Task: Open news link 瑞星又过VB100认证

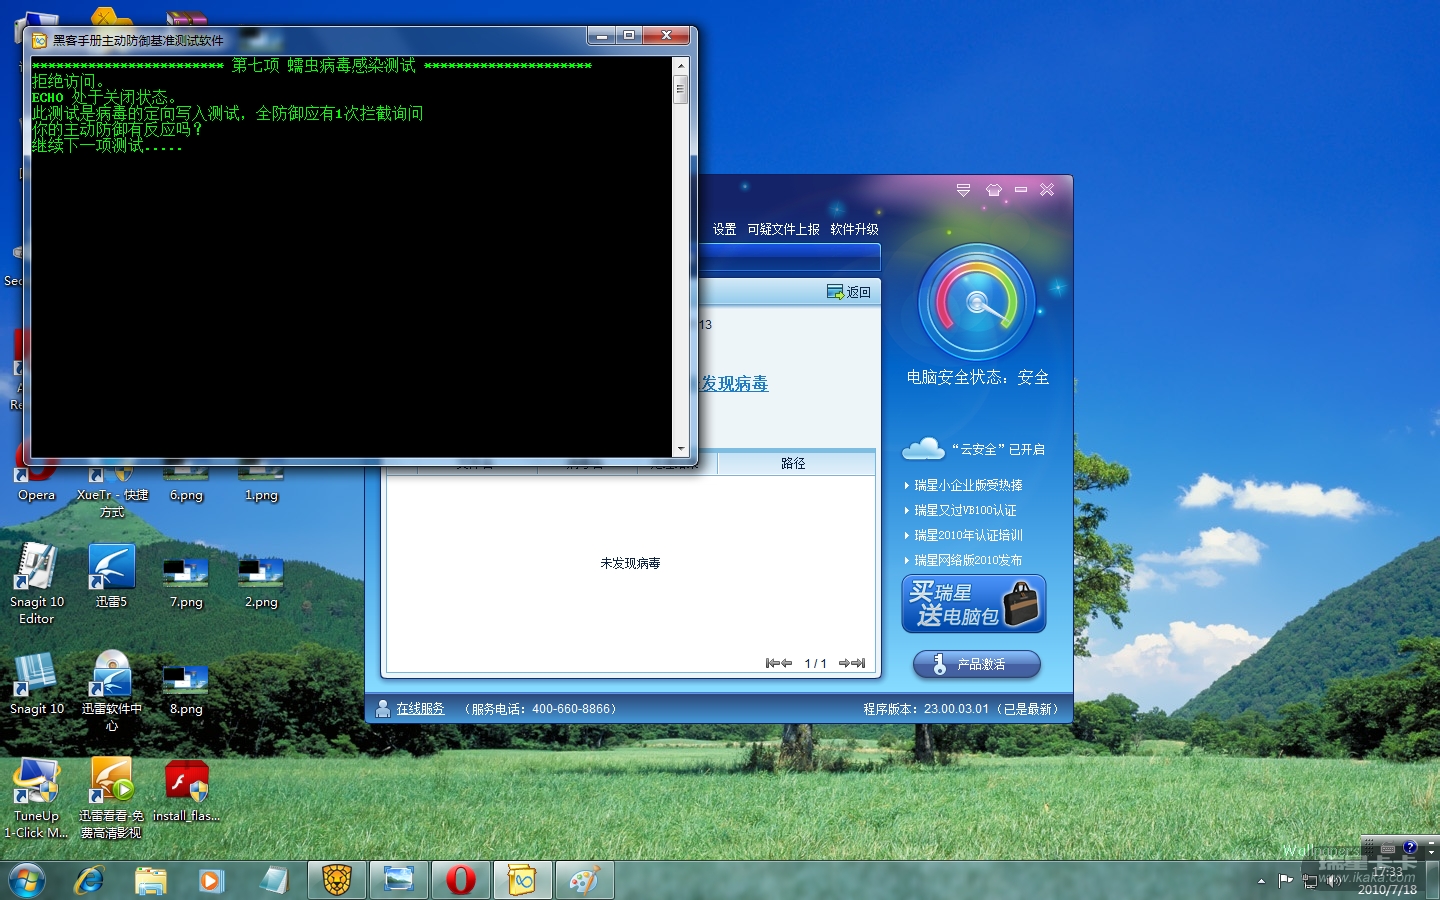Action: (965, 510)
